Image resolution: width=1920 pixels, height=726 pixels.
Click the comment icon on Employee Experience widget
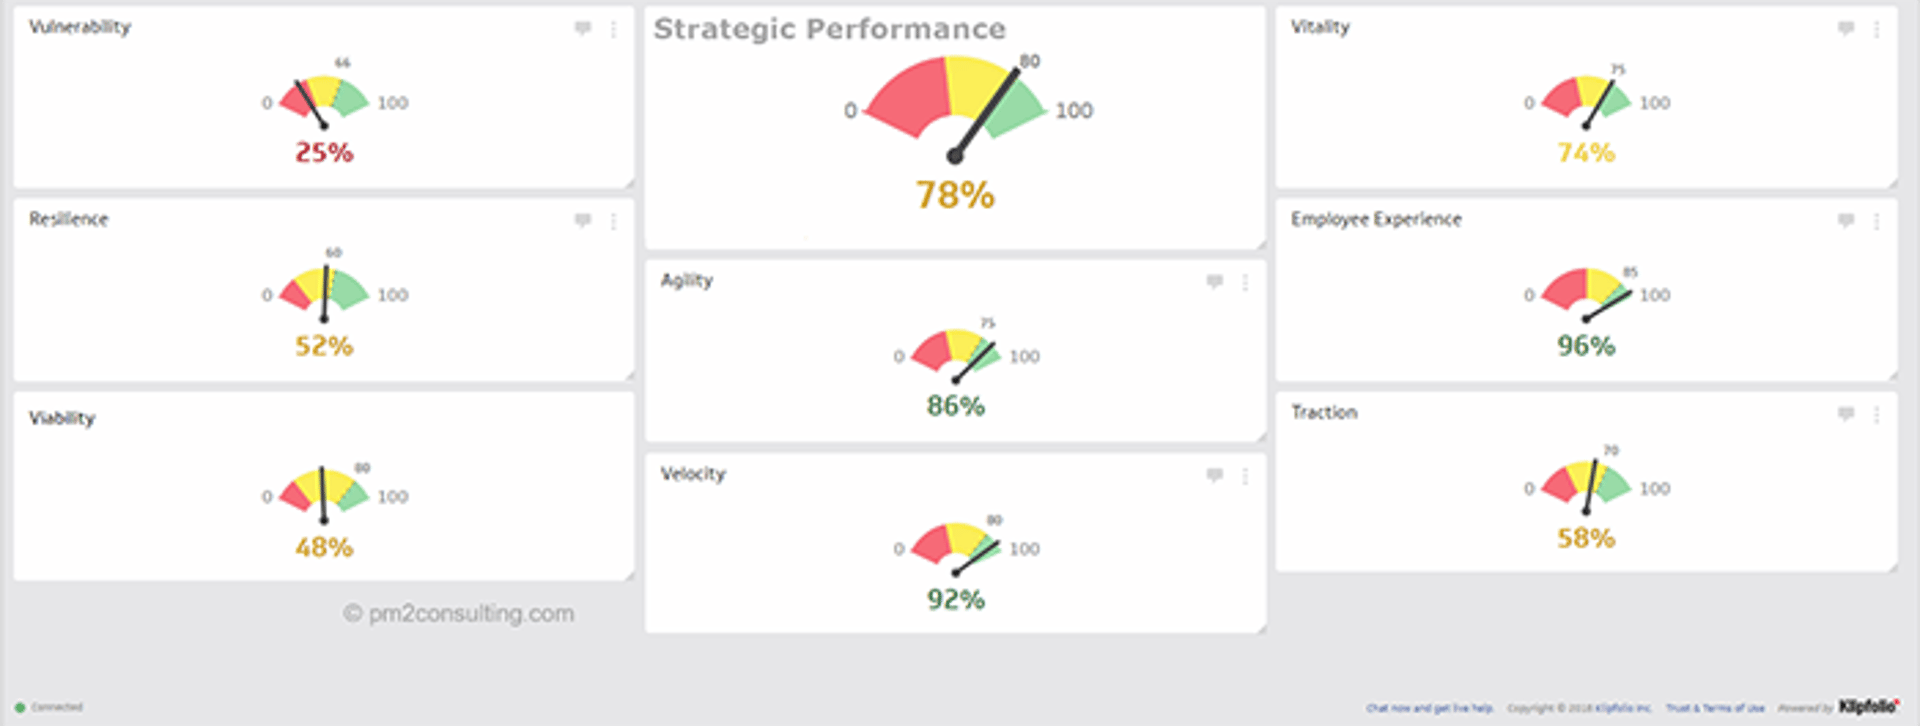pos(1845,222)
